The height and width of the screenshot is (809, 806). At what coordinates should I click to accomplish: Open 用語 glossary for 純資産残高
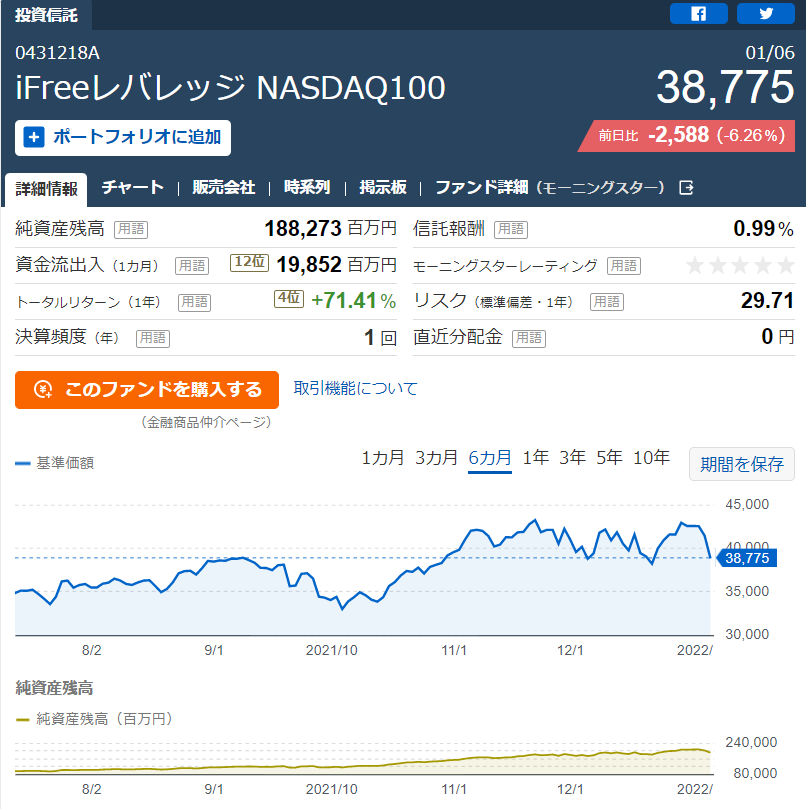[131, 229]
